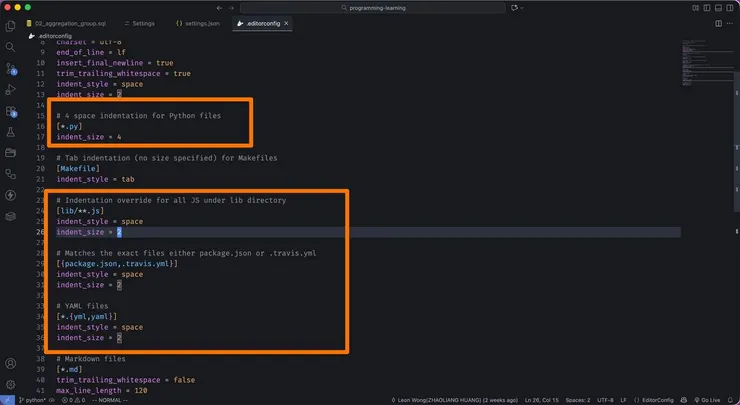This screenshot has height=405, width=740.
Task: Click the indent_size = 4 line
Action: [x=89, y=137]
